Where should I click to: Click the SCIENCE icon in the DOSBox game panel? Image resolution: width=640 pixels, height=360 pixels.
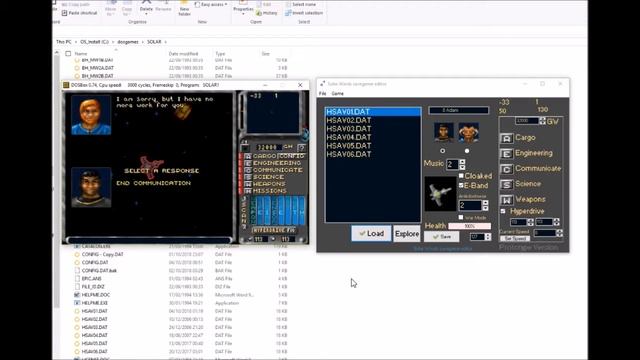(247, 177)
